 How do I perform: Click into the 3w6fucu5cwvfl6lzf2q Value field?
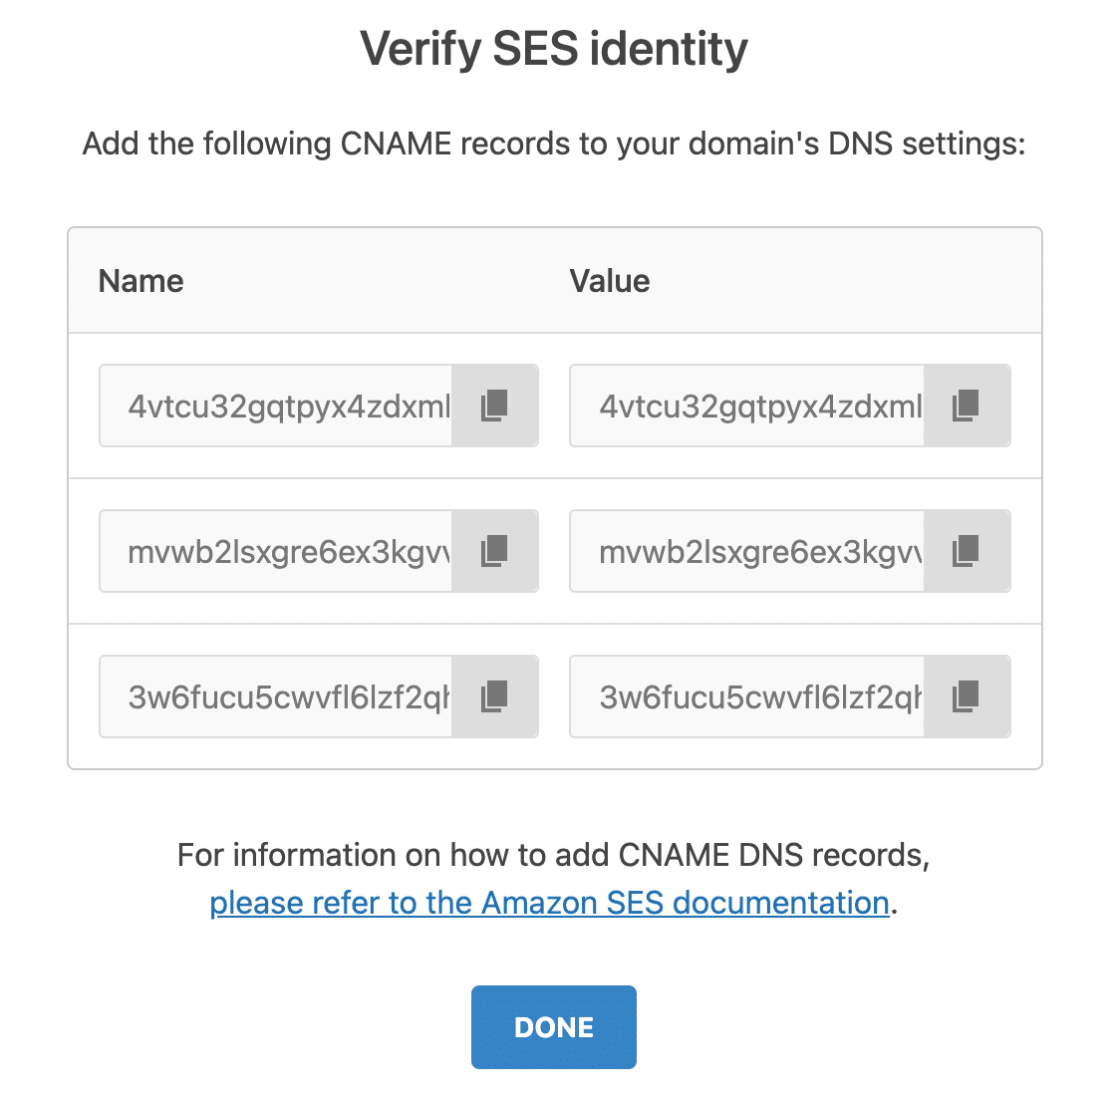[x=747, y=696]
